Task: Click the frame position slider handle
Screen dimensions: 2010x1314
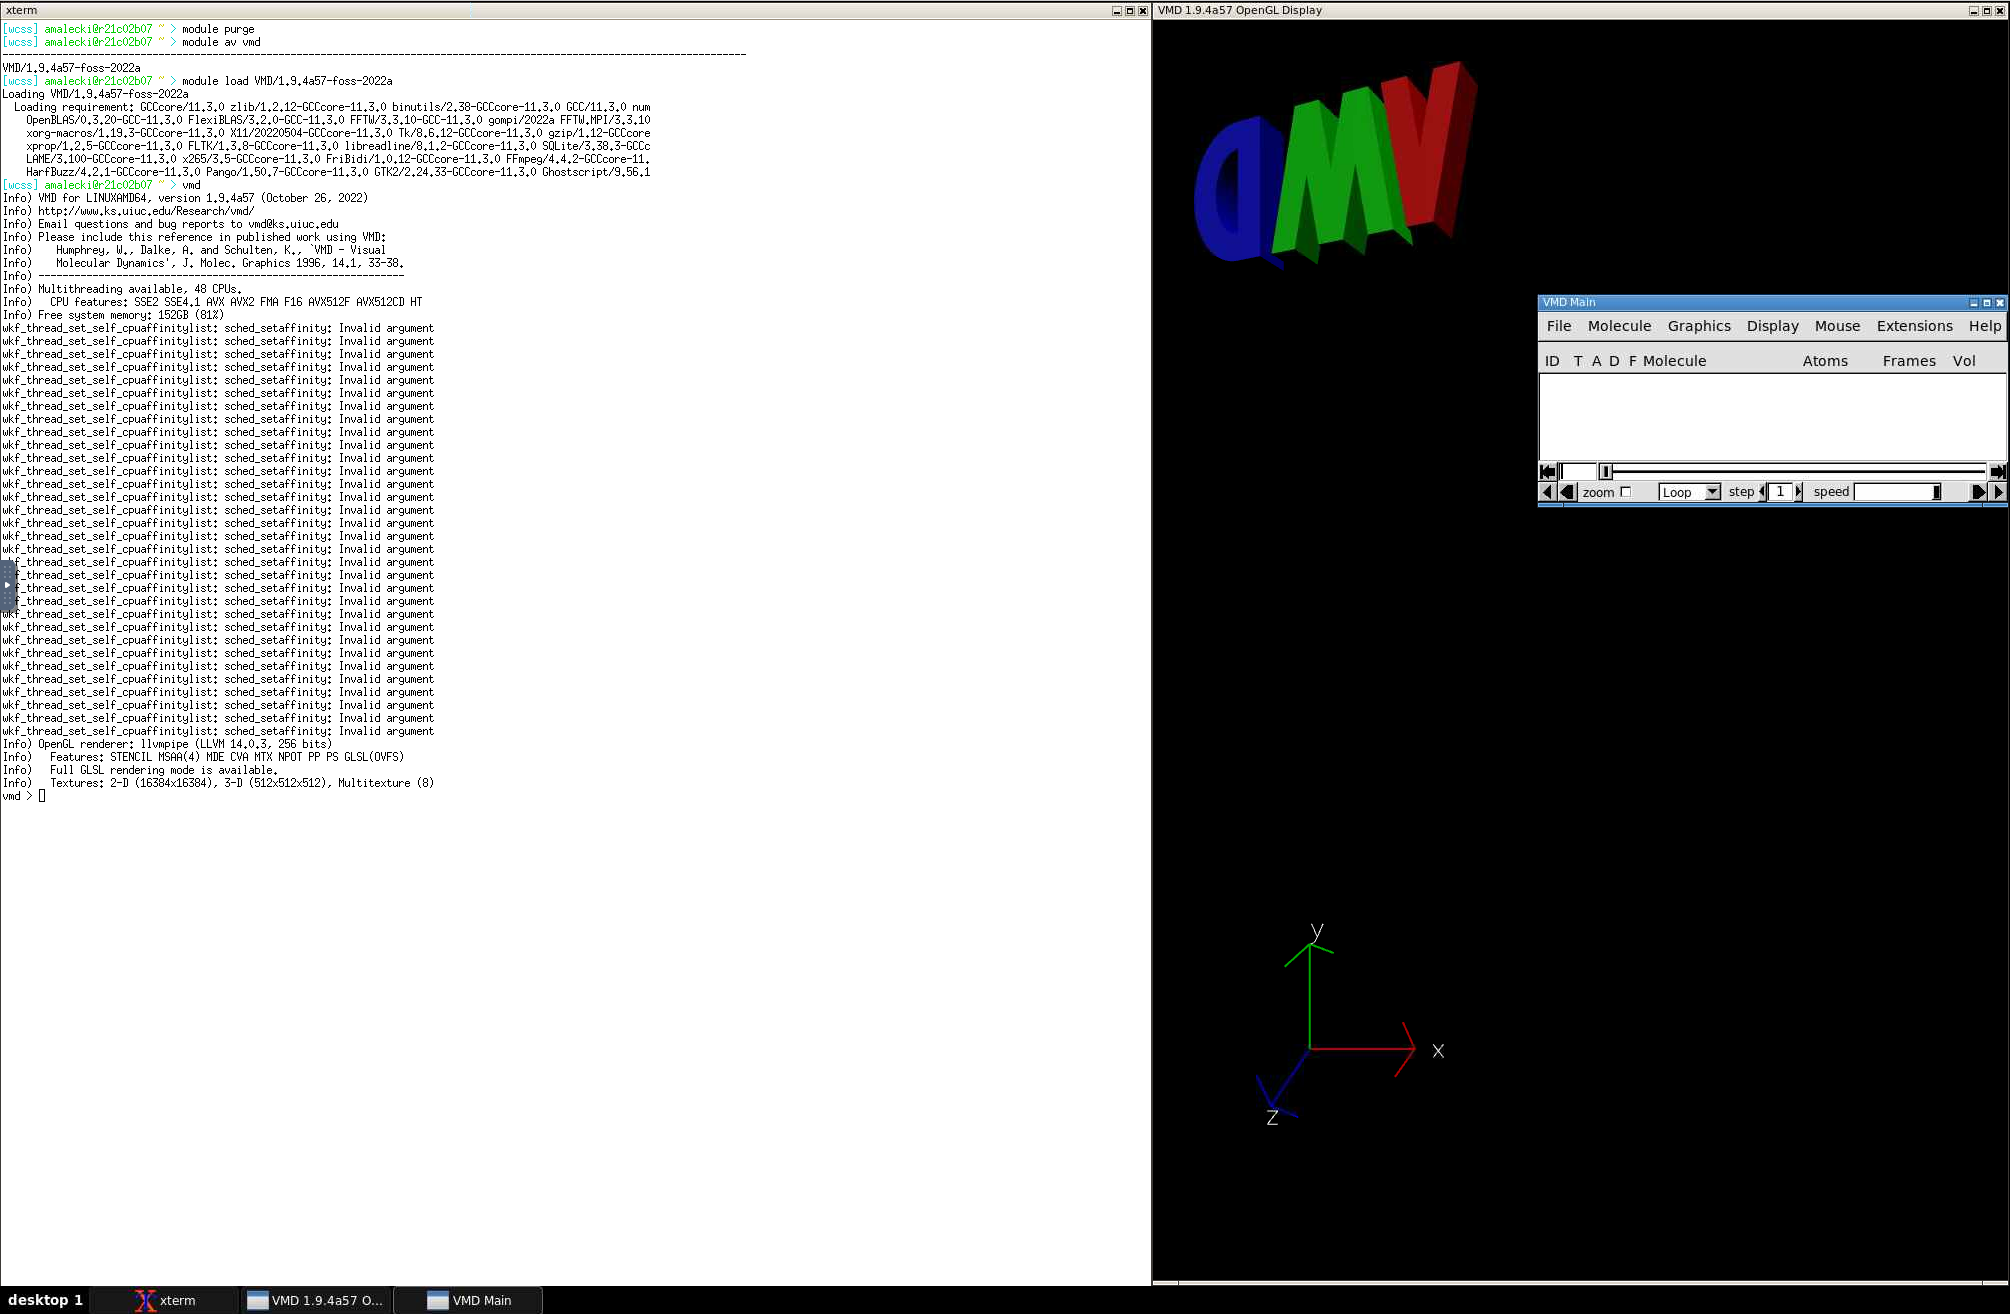Action: [1606, 472]
